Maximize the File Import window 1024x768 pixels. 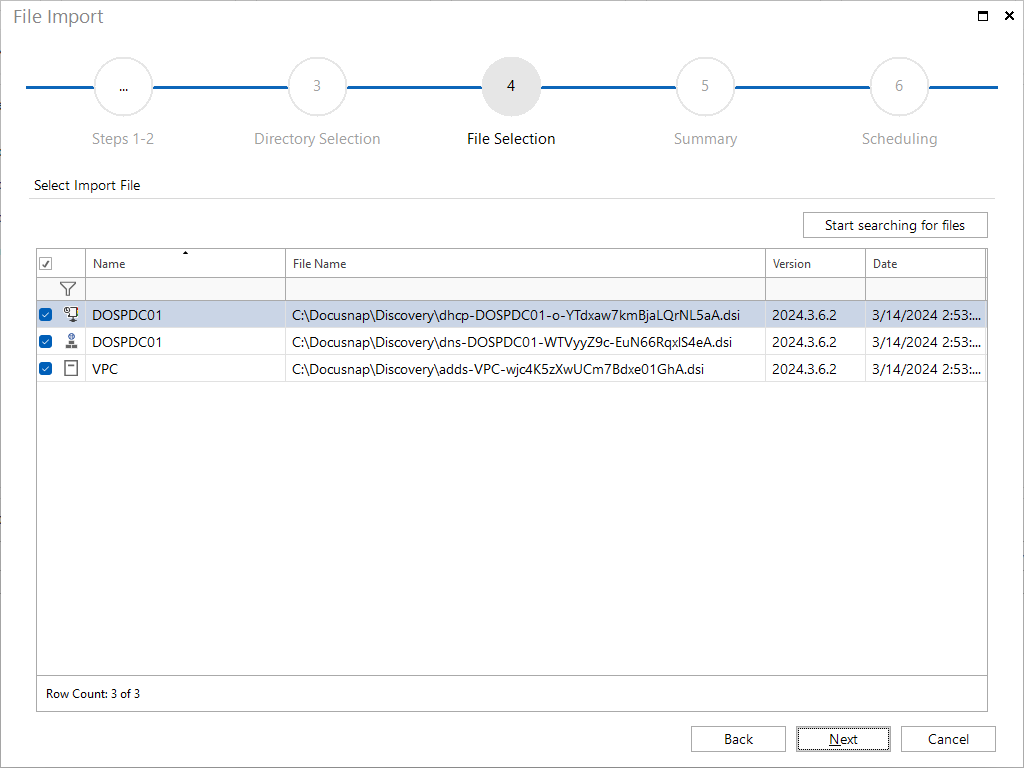983,16
